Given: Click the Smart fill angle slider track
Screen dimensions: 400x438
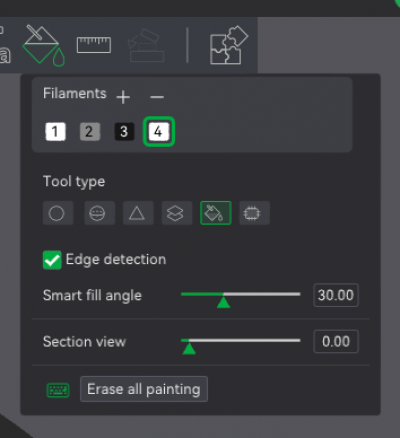Looking at the screenshot, I should pos(240,294).
